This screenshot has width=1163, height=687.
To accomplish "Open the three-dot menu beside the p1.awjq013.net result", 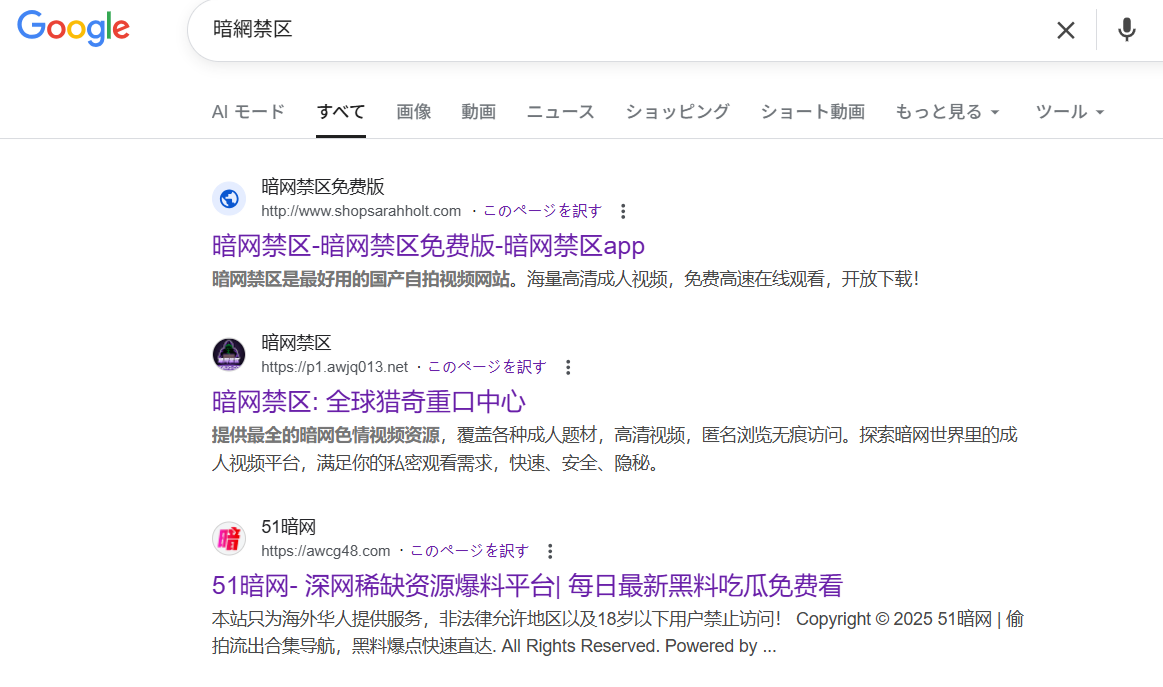I will 568,367.
